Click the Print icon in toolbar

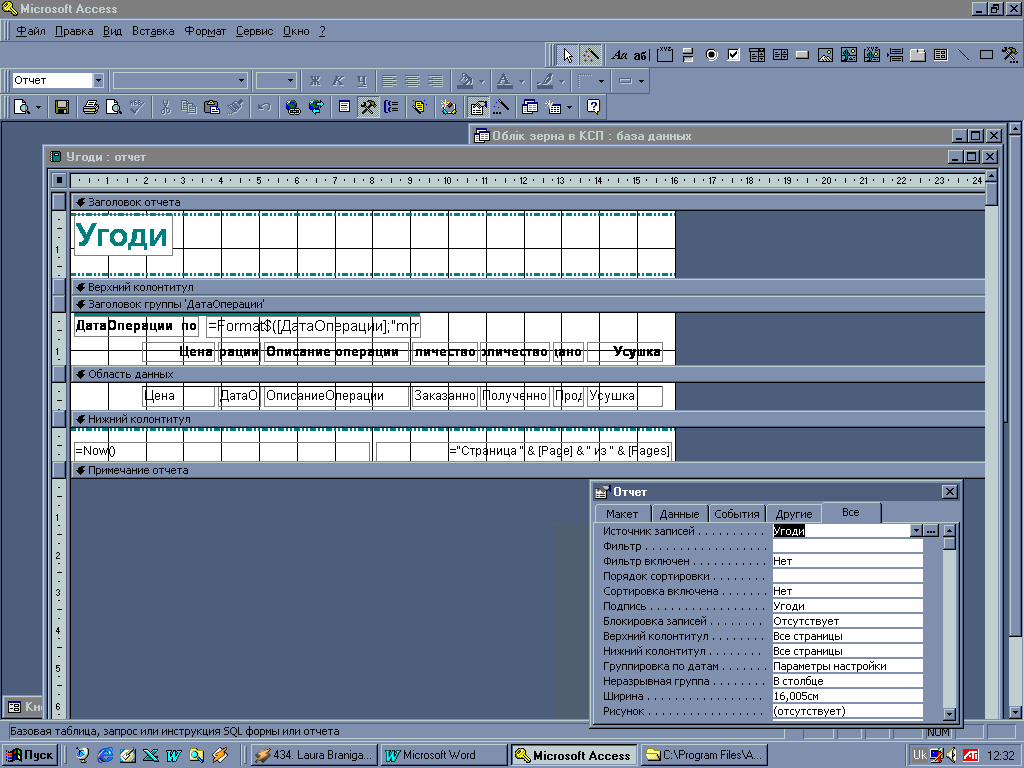(91, 107)
